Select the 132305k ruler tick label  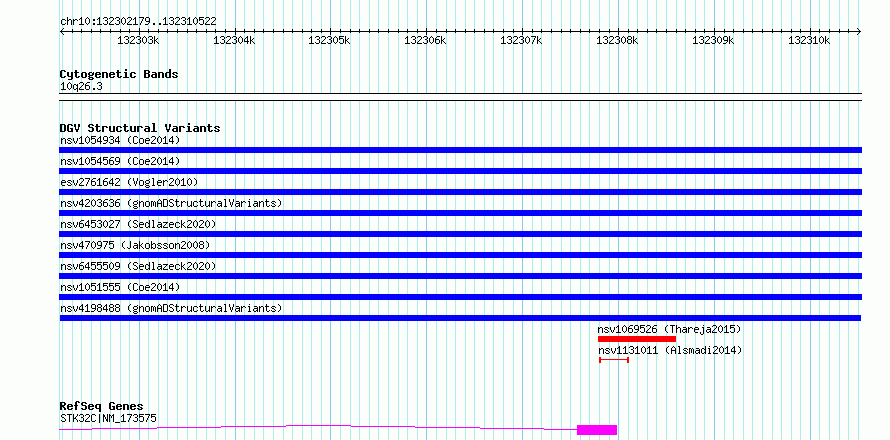(x=330, y=40)
